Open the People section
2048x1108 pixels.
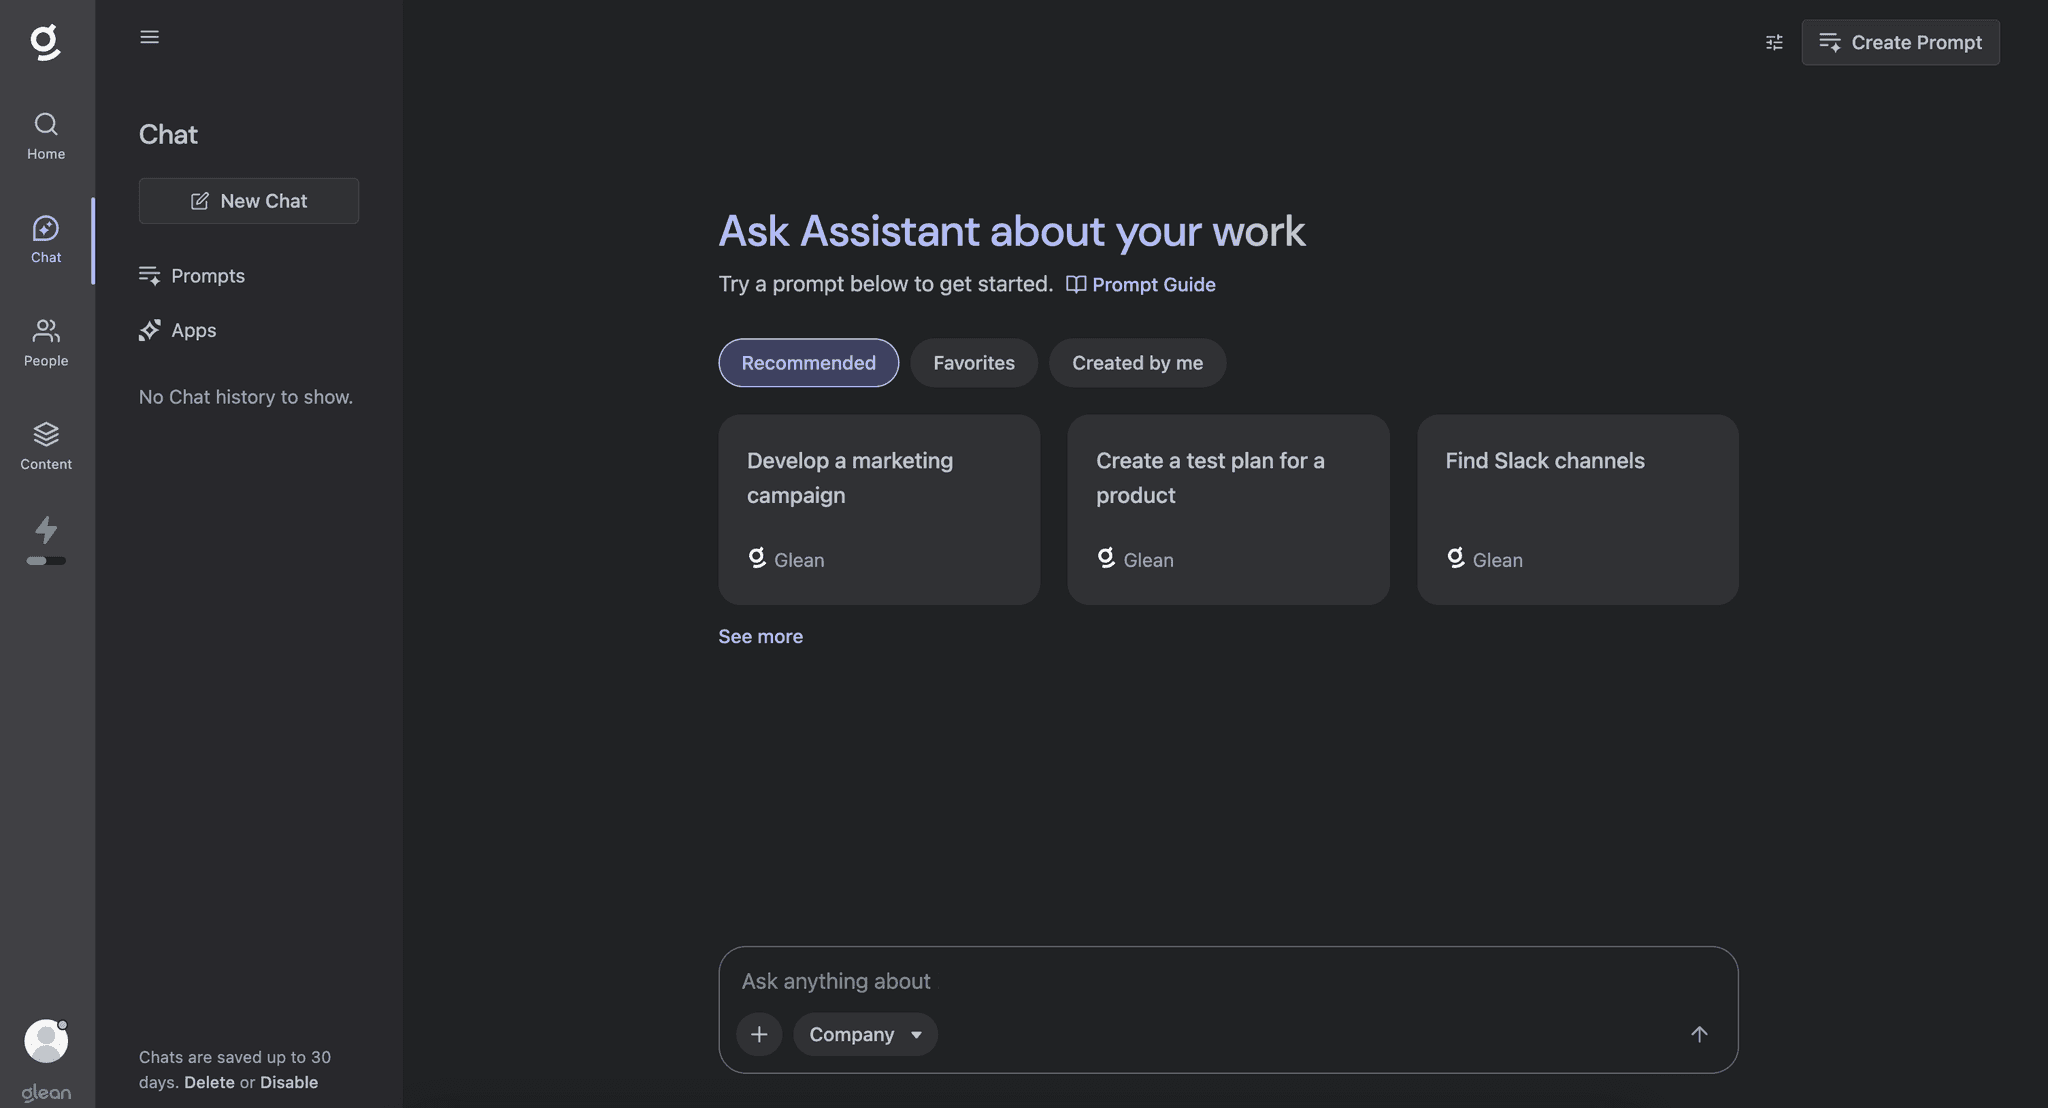pyautogui.click(x=45, y=342)
